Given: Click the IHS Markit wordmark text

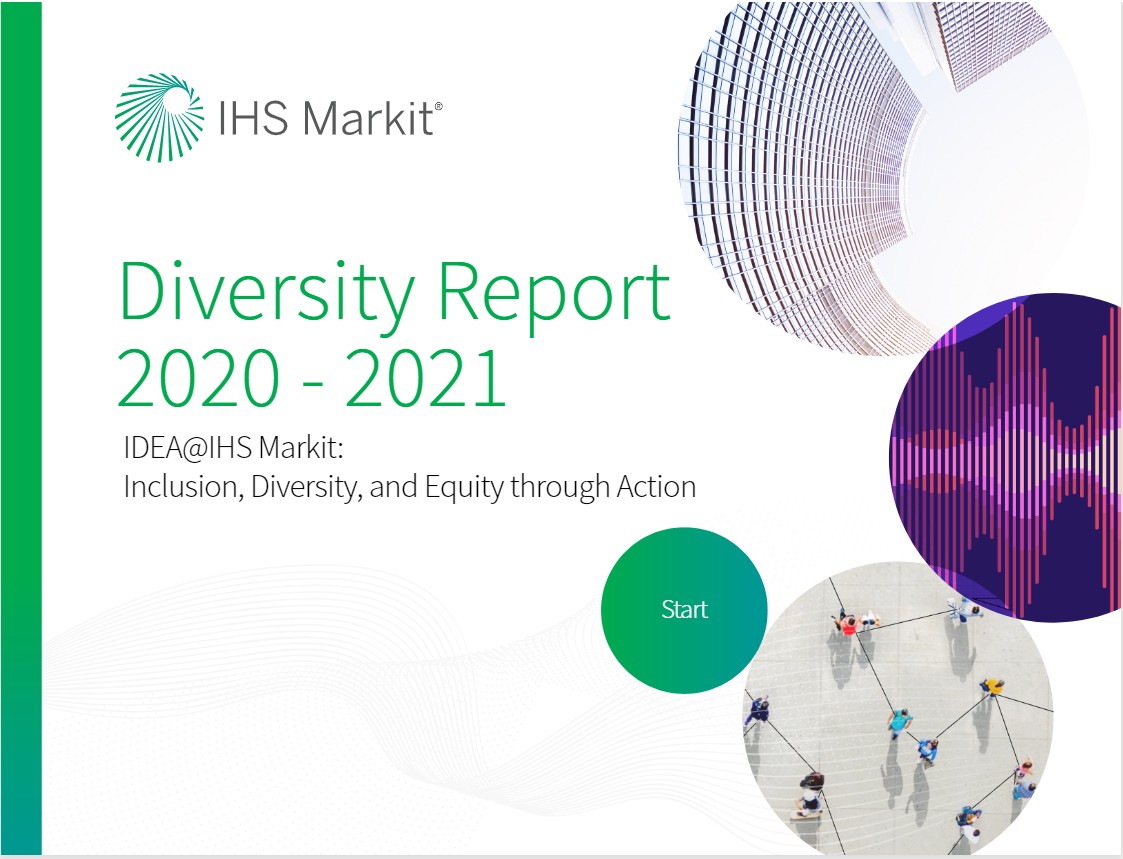Looking at the screenshot, I should click(329, 118).
